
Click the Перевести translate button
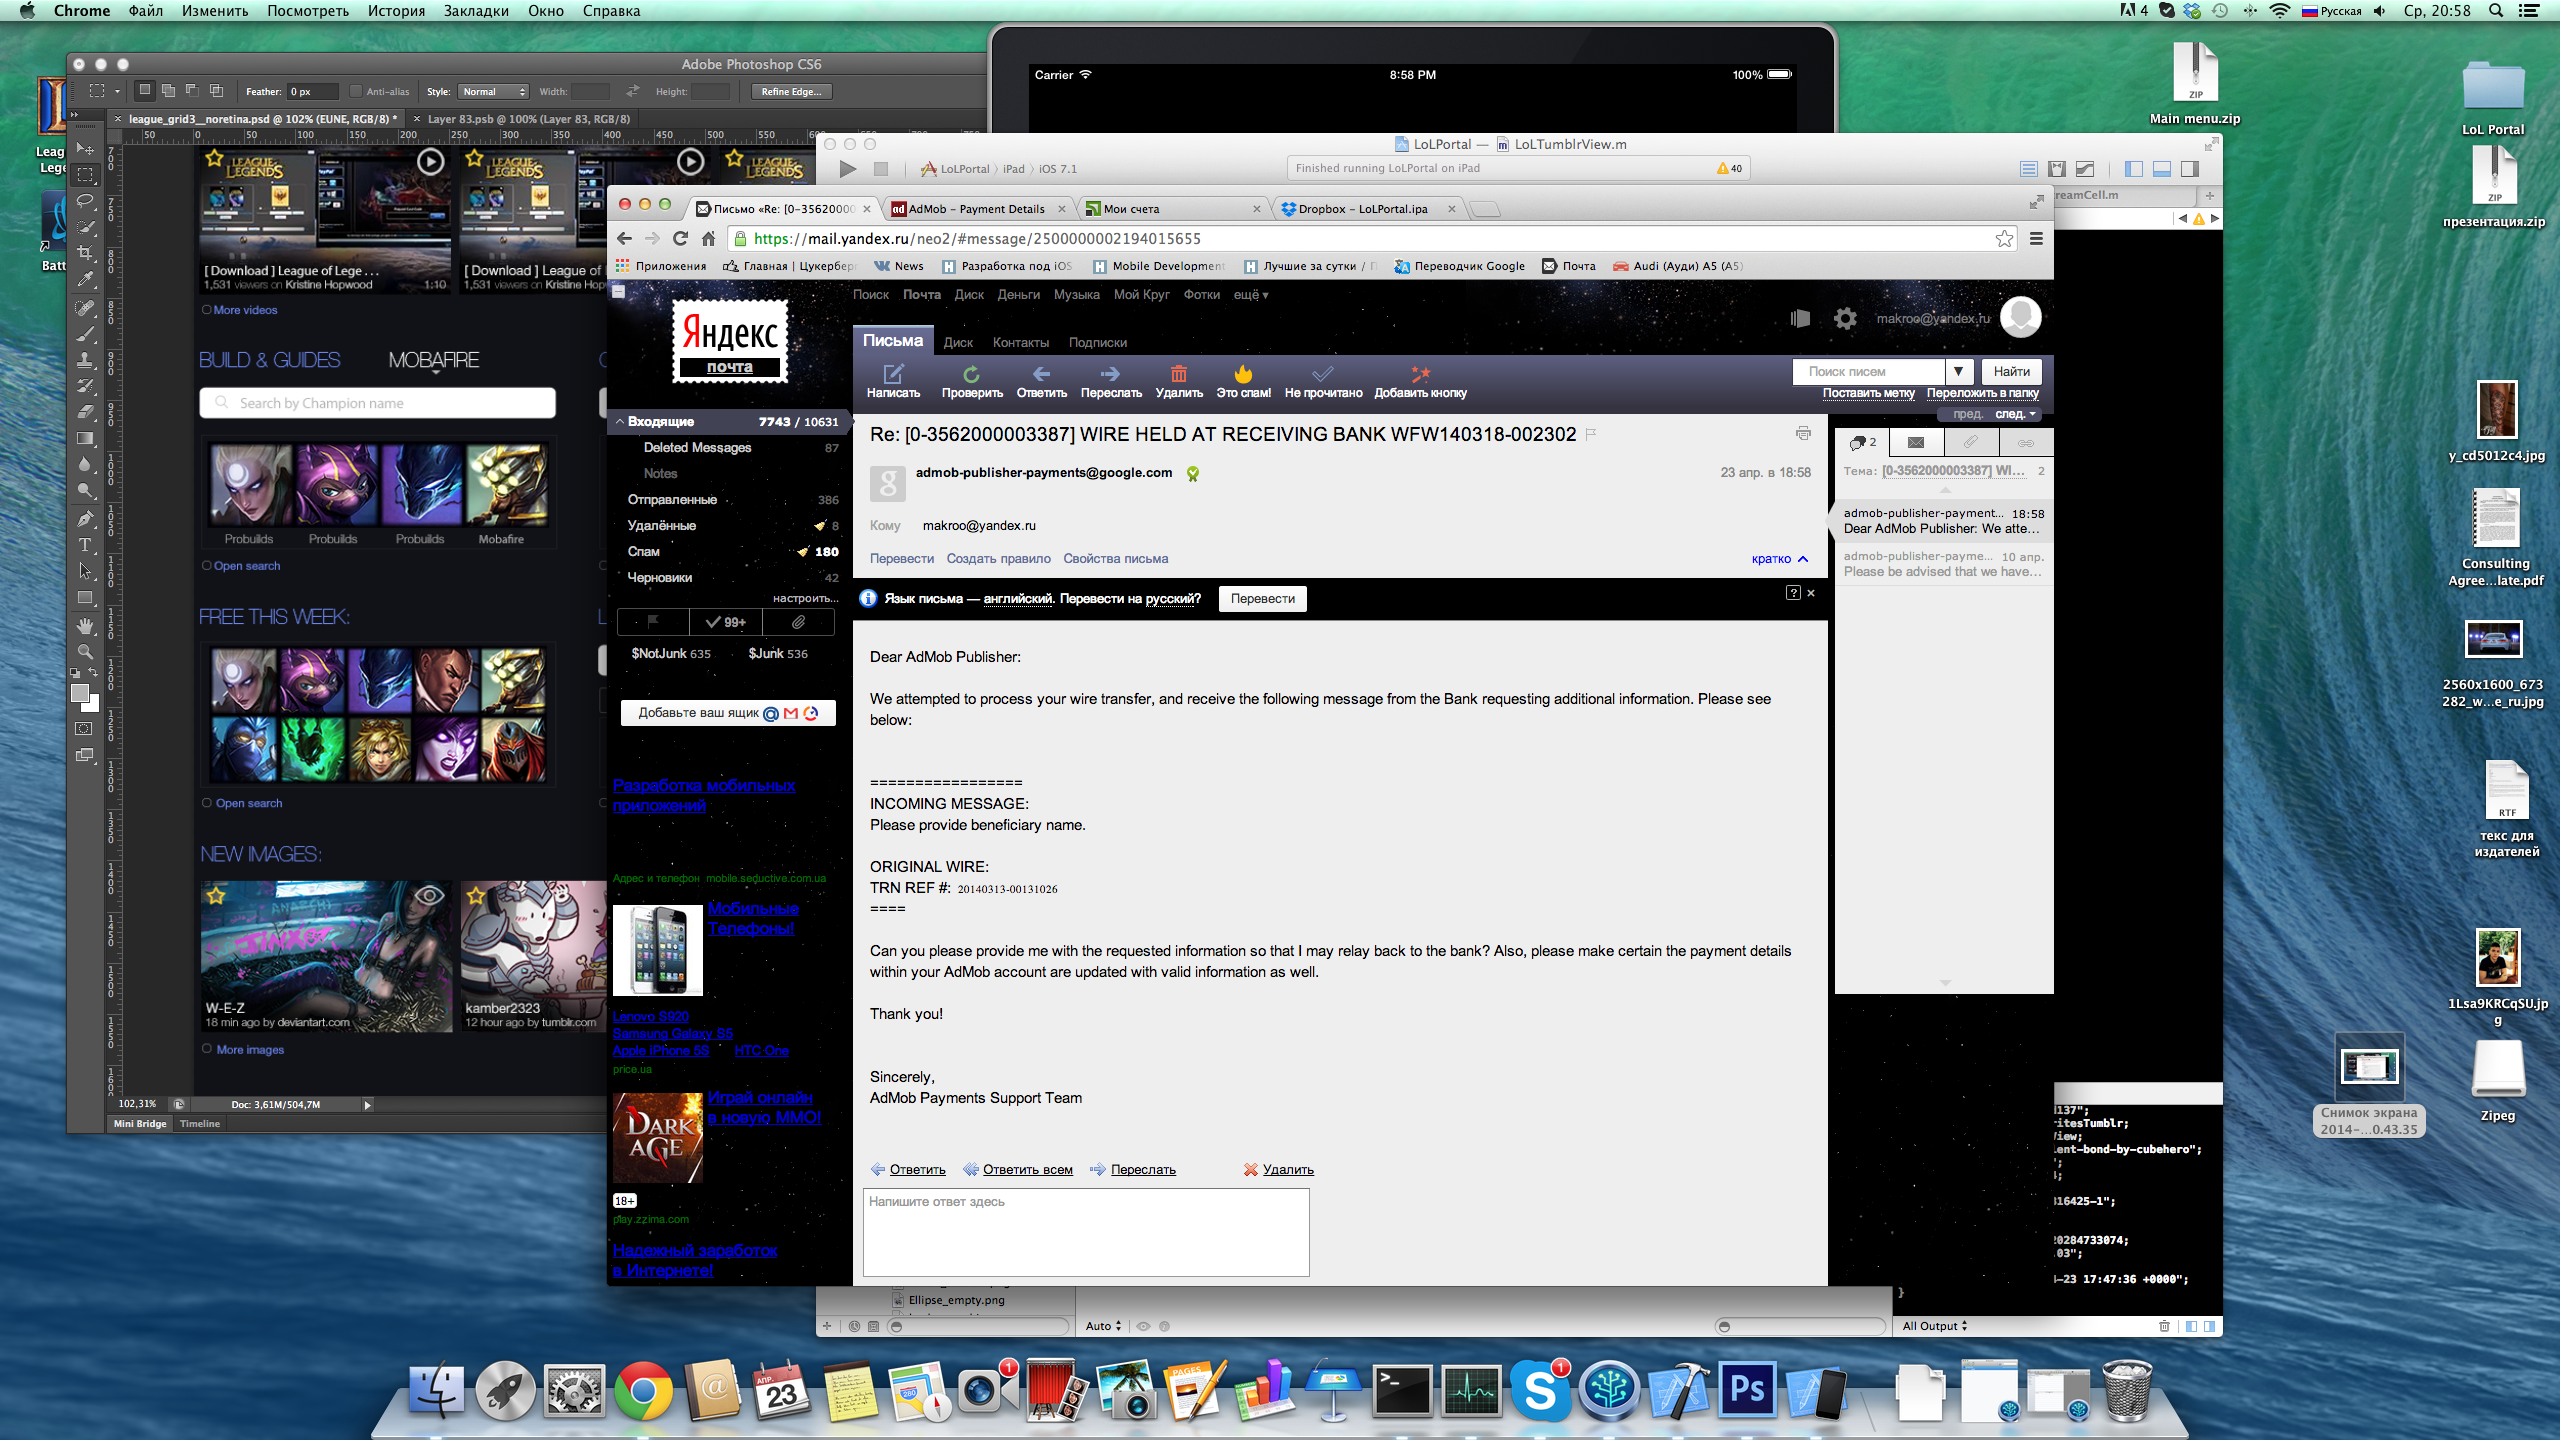1262,598
